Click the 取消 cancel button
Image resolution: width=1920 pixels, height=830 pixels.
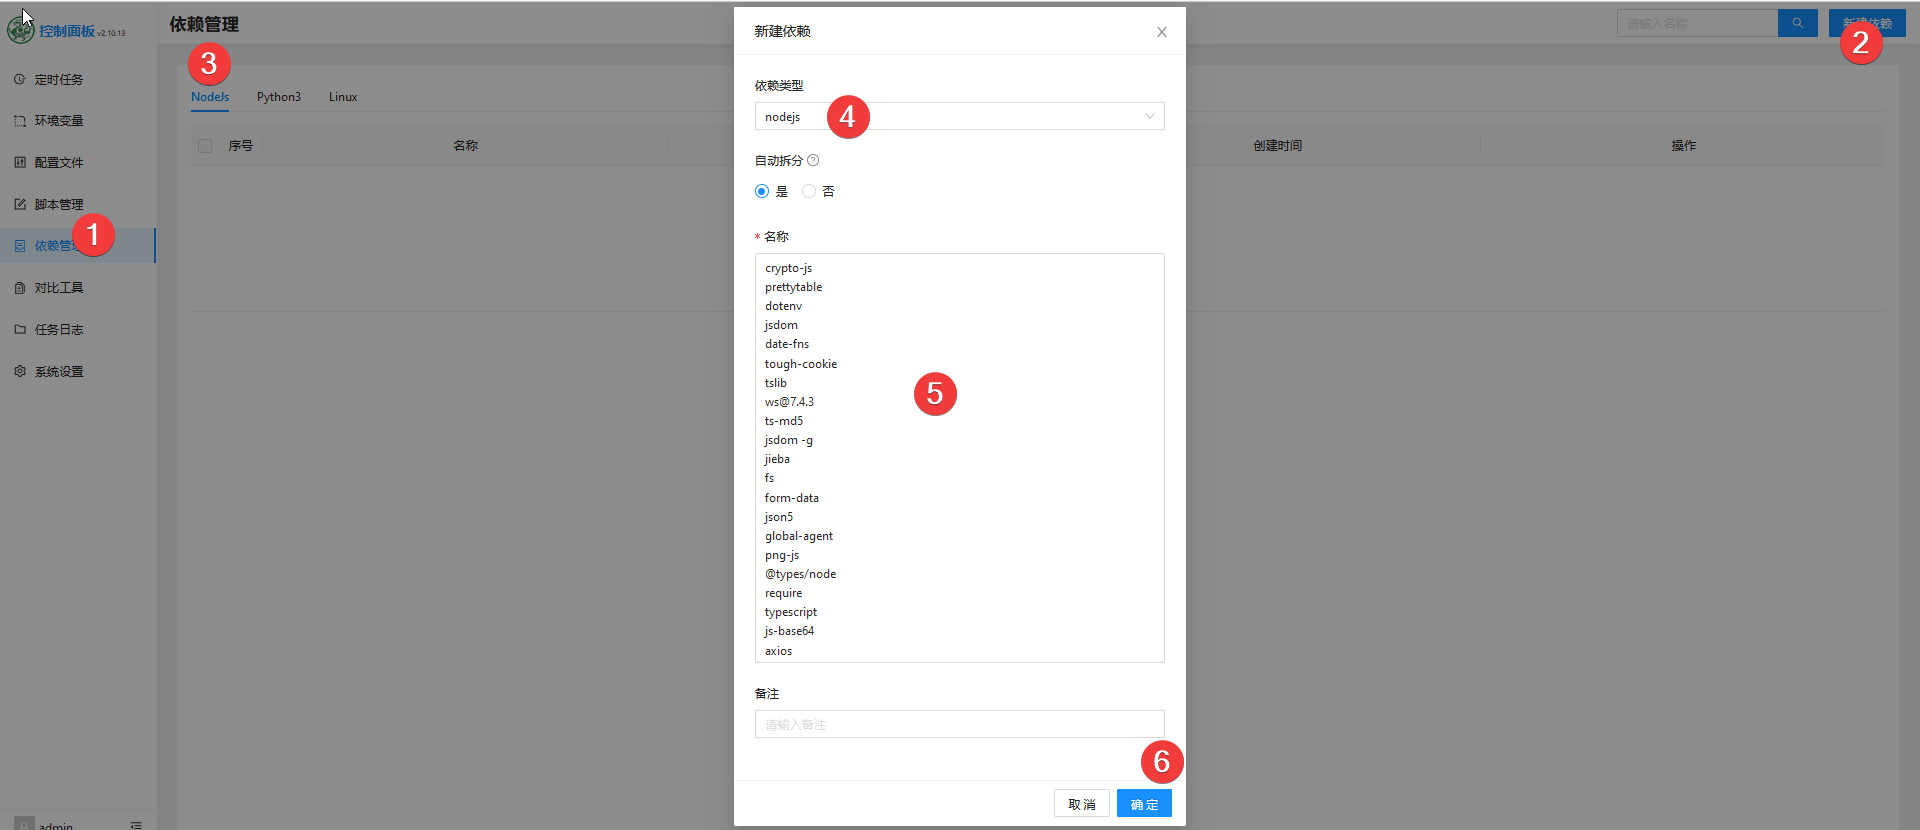(1081, 804)
